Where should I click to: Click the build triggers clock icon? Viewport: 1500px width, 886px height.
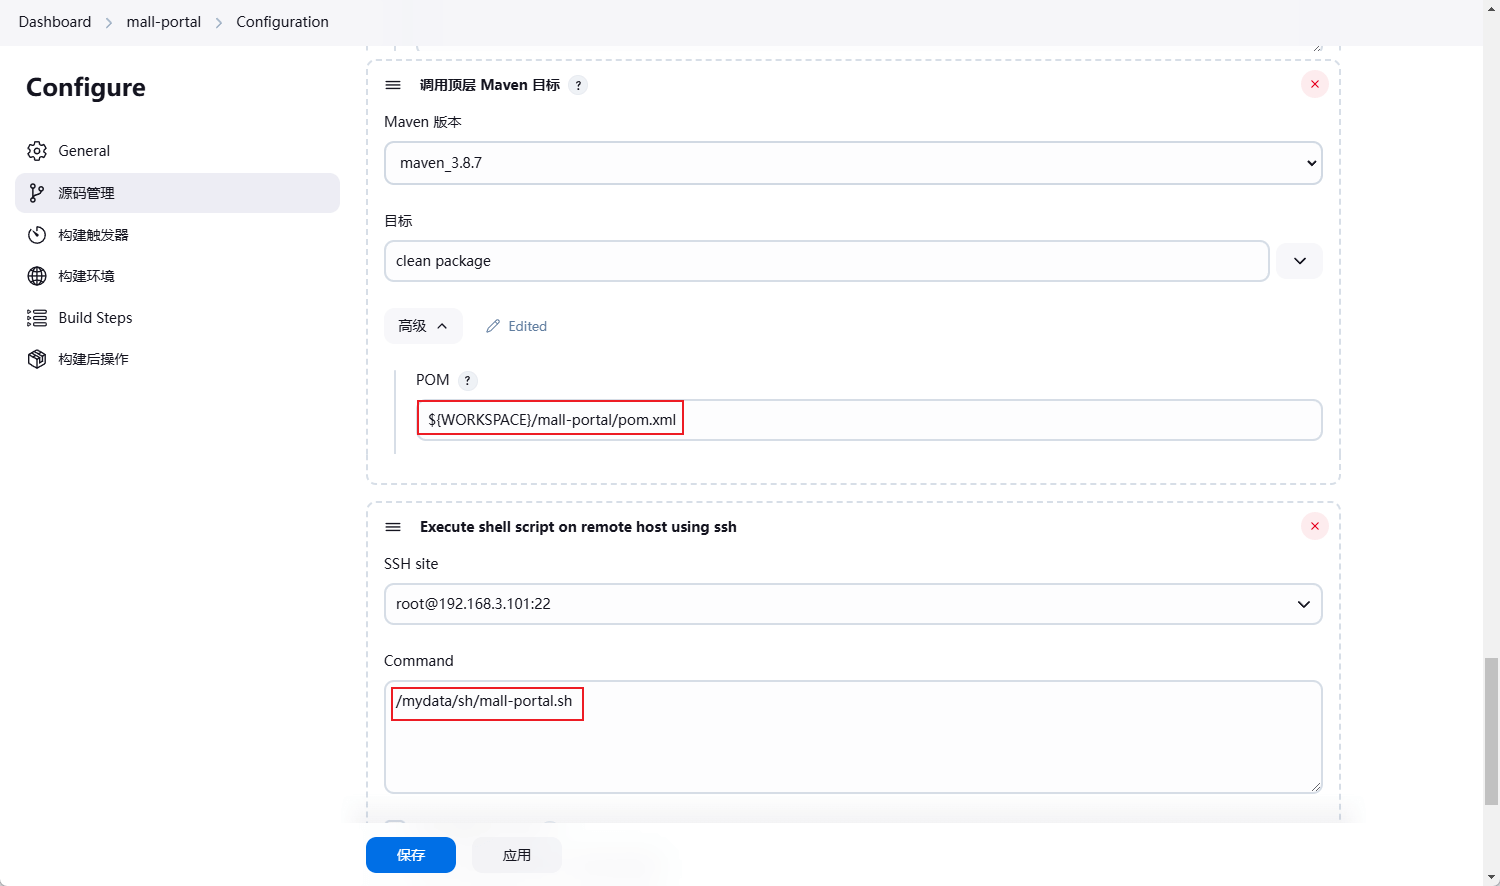coord(37,235)
